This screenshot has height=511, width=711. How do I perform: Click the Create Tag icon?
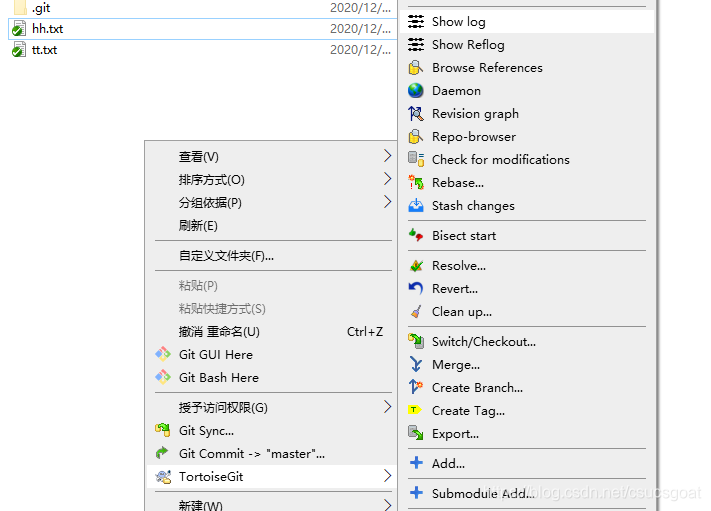(x=415, y=410)
